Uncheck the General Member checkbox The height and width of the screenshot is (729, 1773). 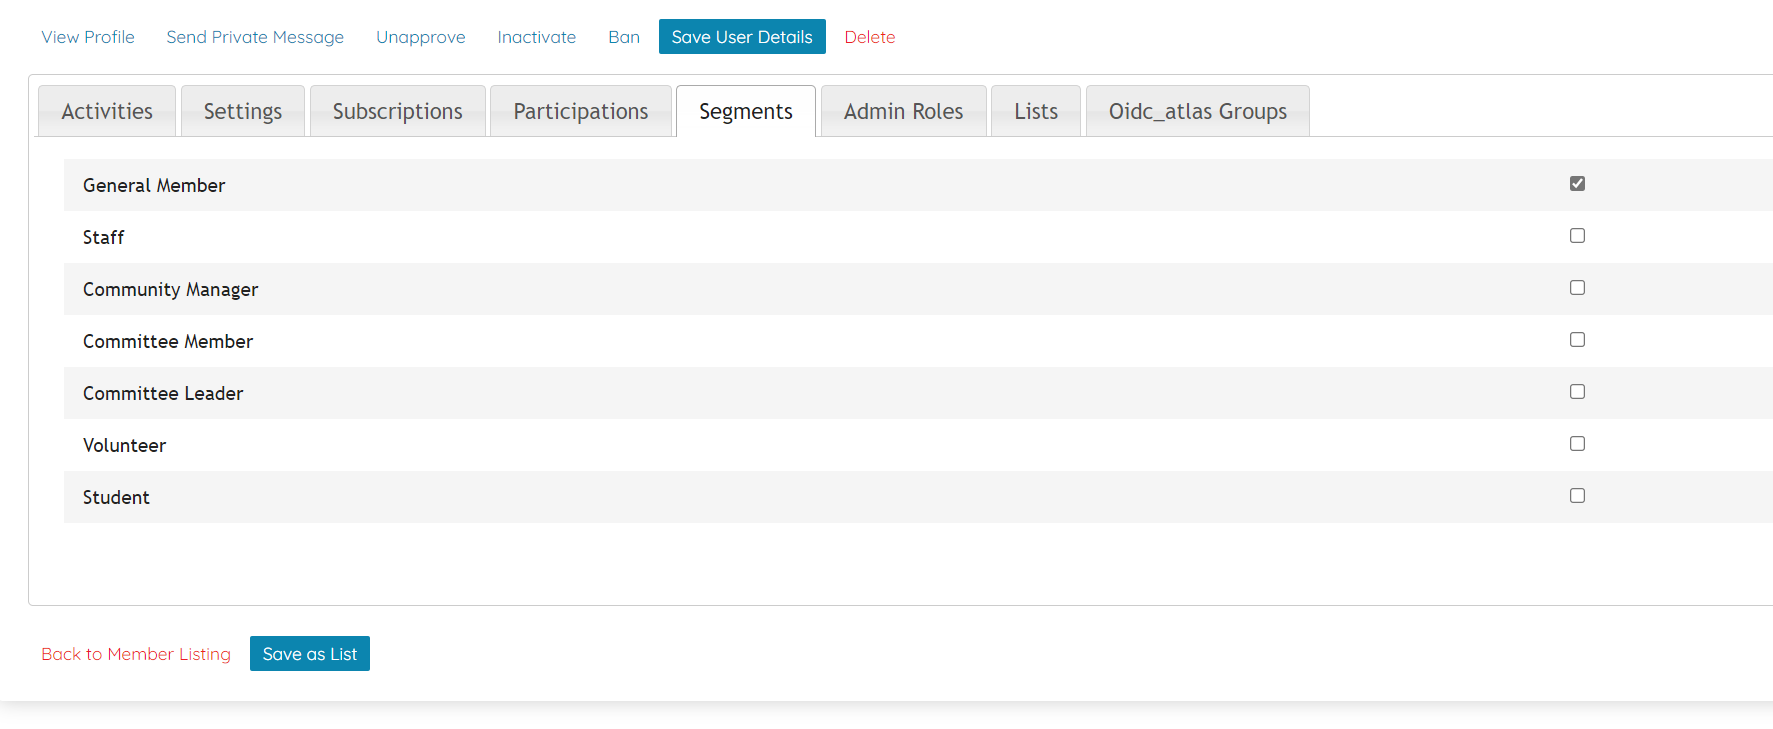pos(1577,183)
